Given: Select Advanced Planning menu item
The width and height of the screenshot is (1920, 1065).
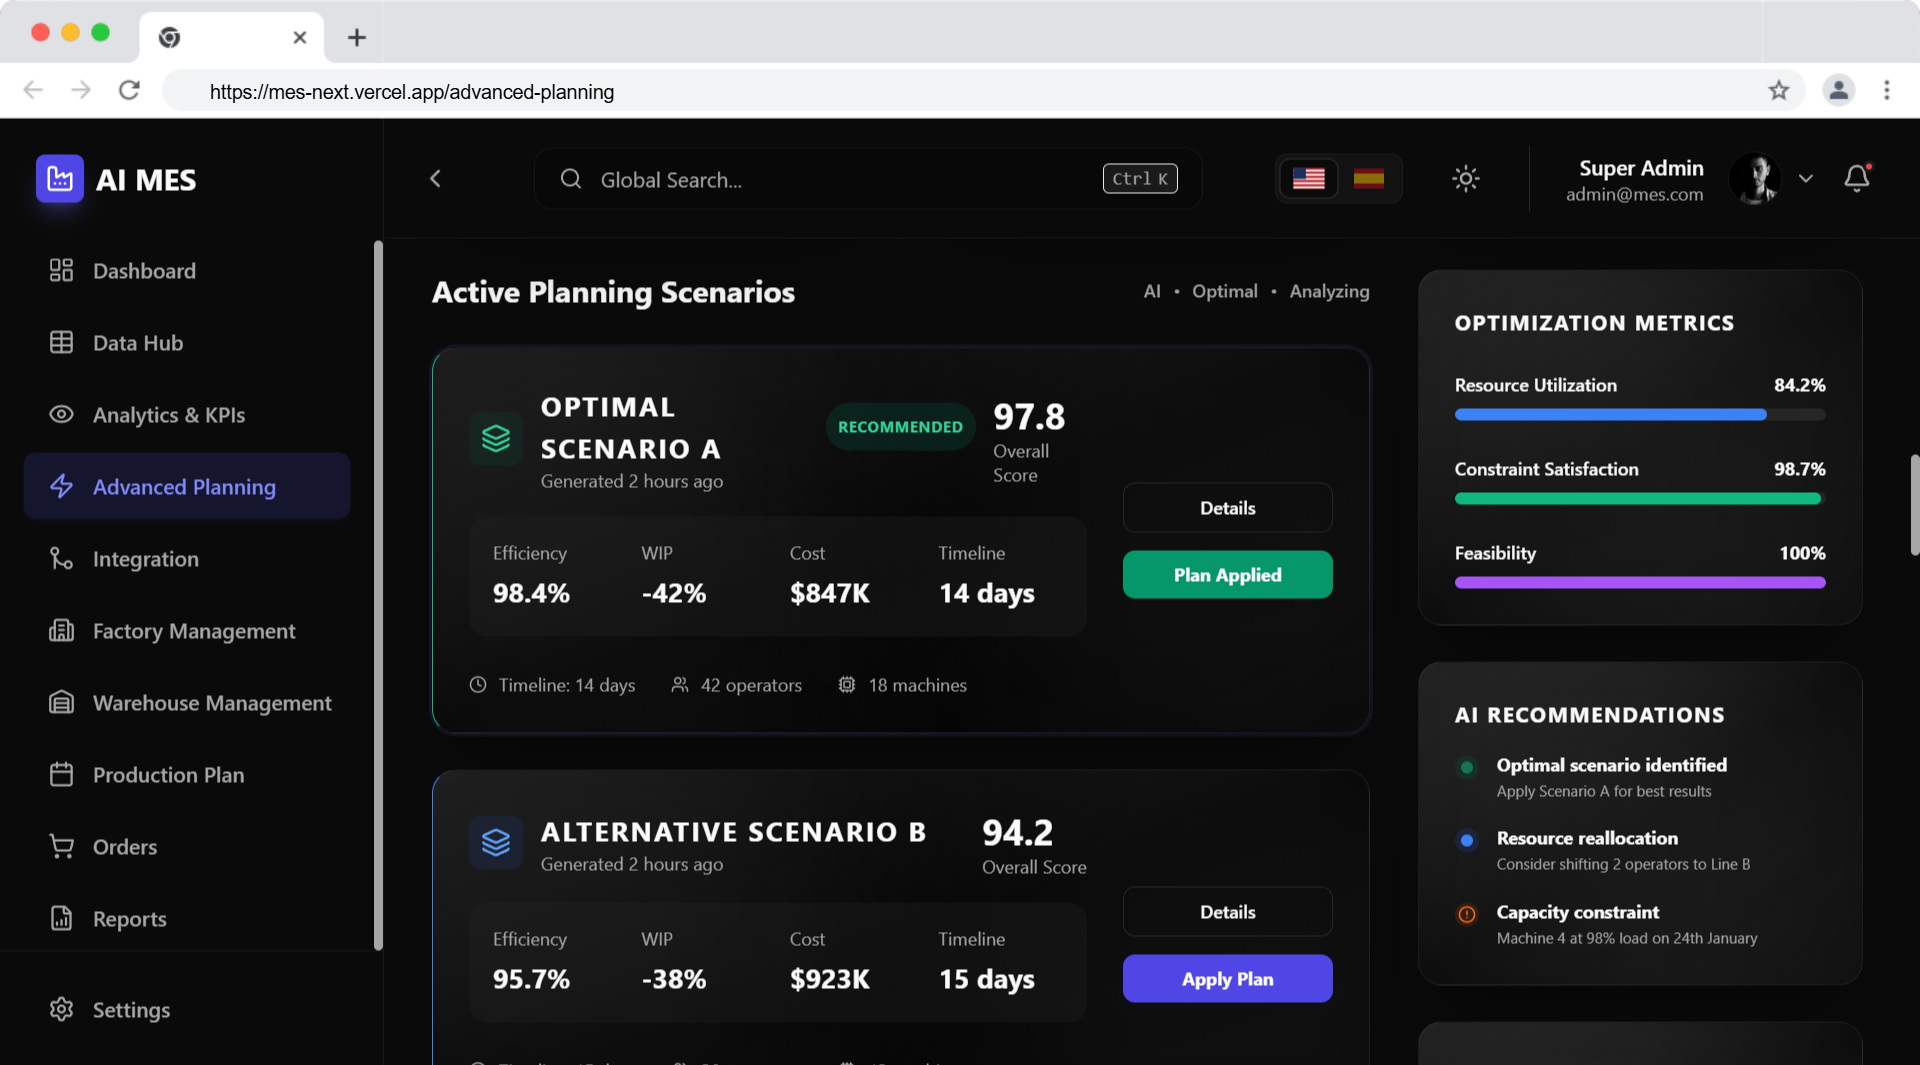Looking at the screenshot, I should point(187,487).
